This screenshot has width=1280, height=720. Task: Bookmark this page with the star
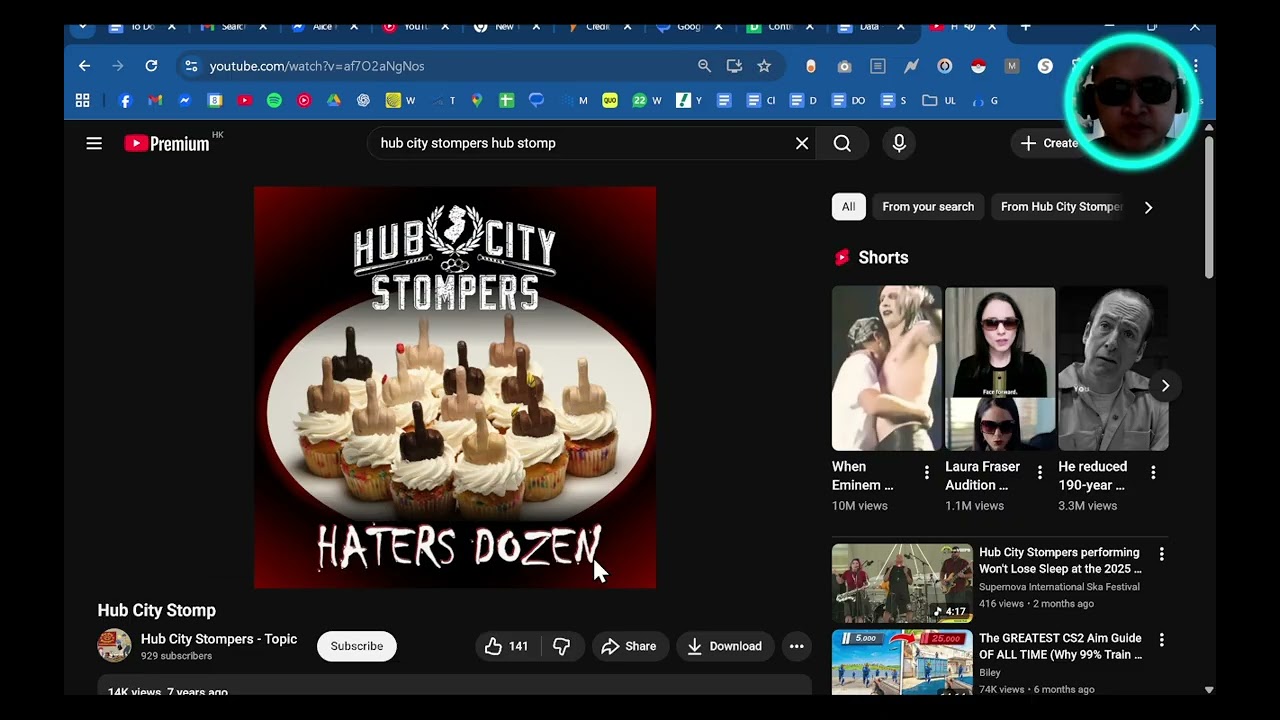point(764,66)
